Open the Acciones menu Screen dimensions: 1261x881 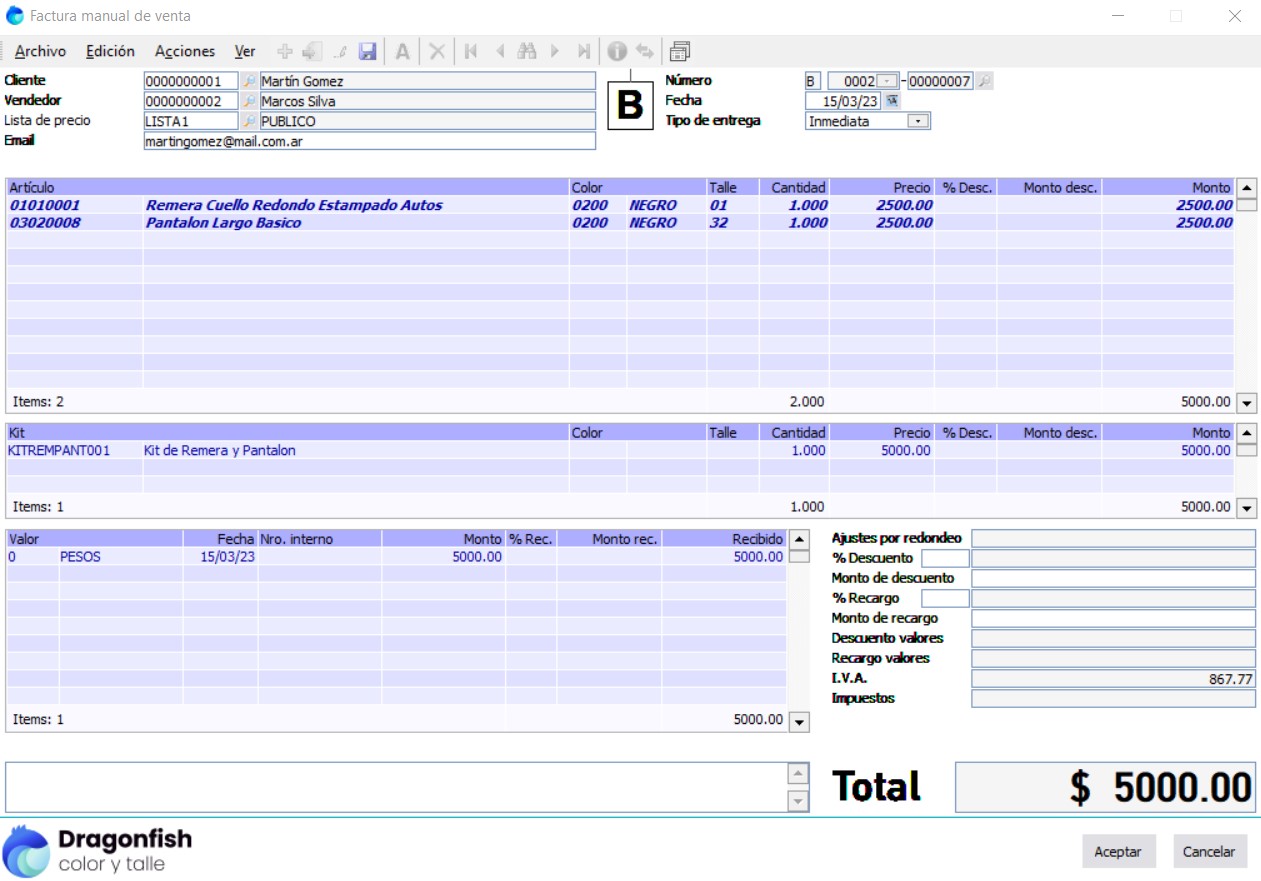[185, 52]
